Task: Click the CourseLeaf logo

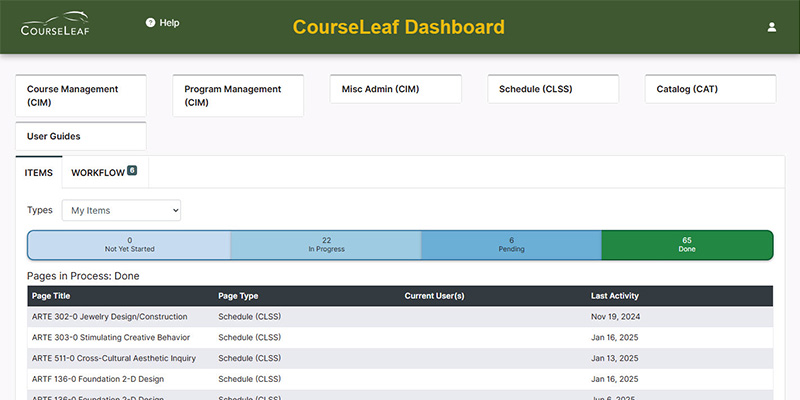Action: tap(55, 24)
